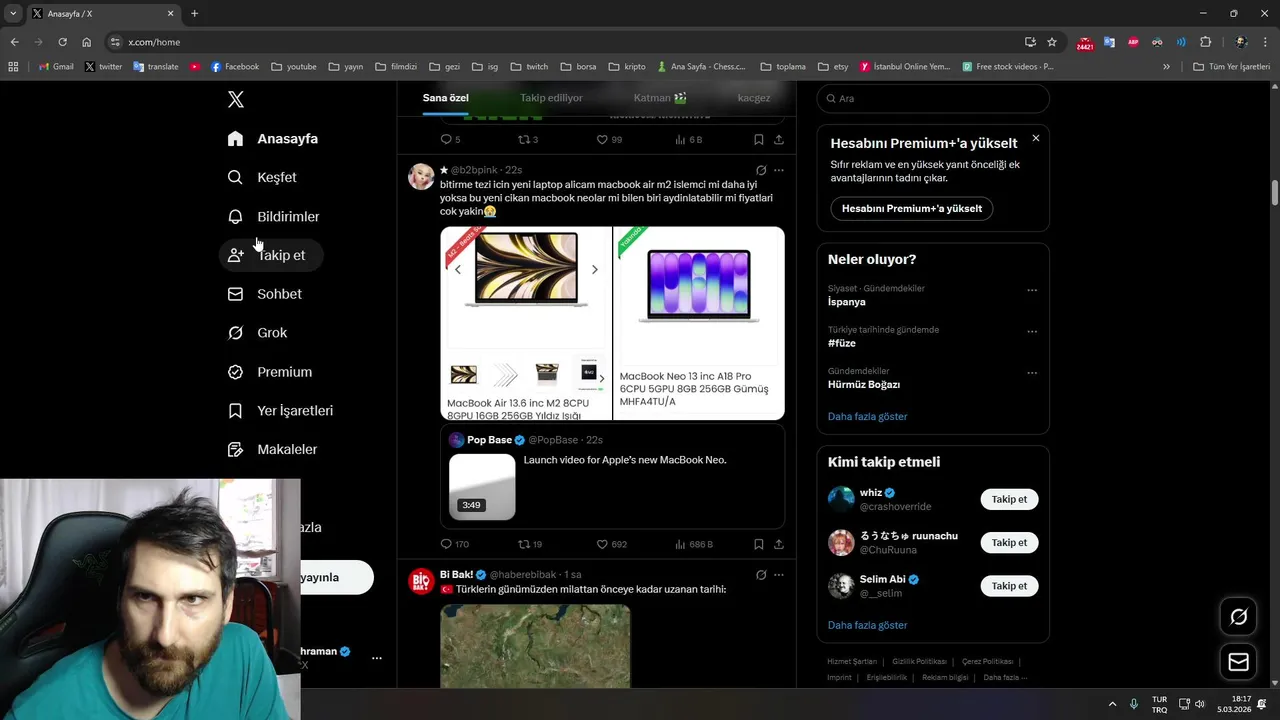Image resolution: width=1280 pixels, height=720 pixels.
Task: Open Grok floating button
Action: click(1238, 617)
